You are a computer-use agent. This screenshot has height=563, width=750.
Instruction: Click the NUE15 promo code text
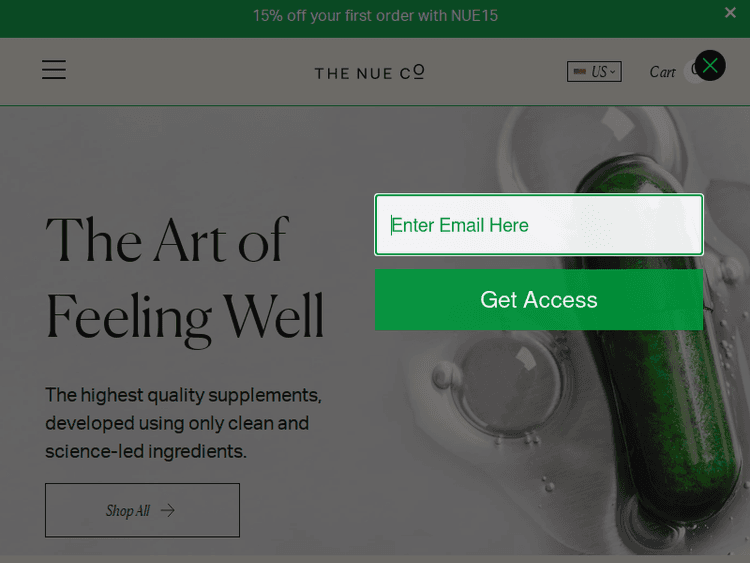[474, 16]
